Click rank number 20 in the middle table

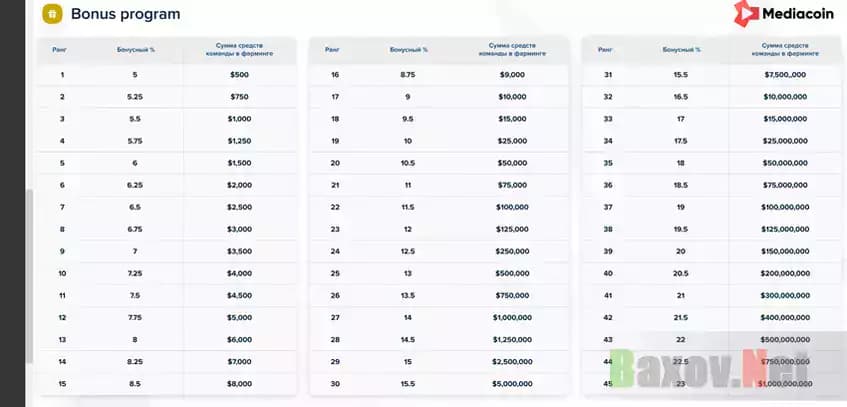click(x=335, y=163)
